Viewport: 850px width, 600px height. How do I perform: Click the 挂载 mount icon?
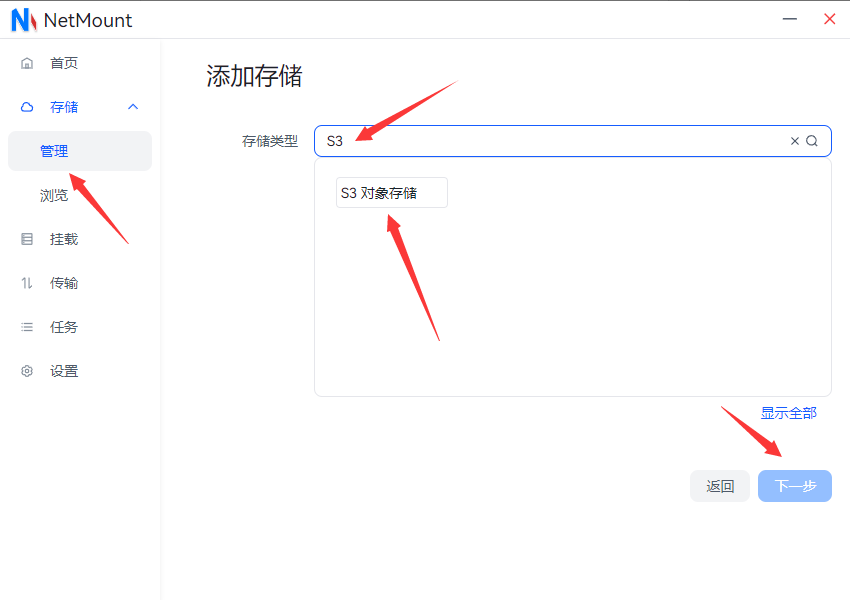pos(27,239)
